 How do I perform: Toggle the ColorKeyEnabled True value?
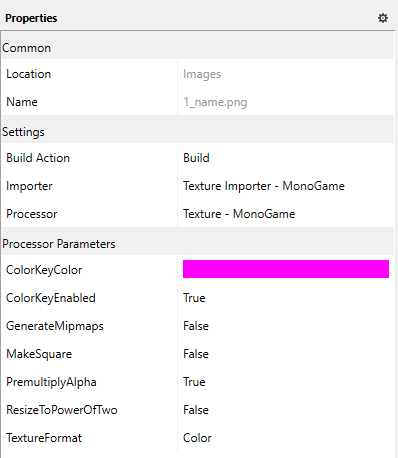click(x=194, y=298)
